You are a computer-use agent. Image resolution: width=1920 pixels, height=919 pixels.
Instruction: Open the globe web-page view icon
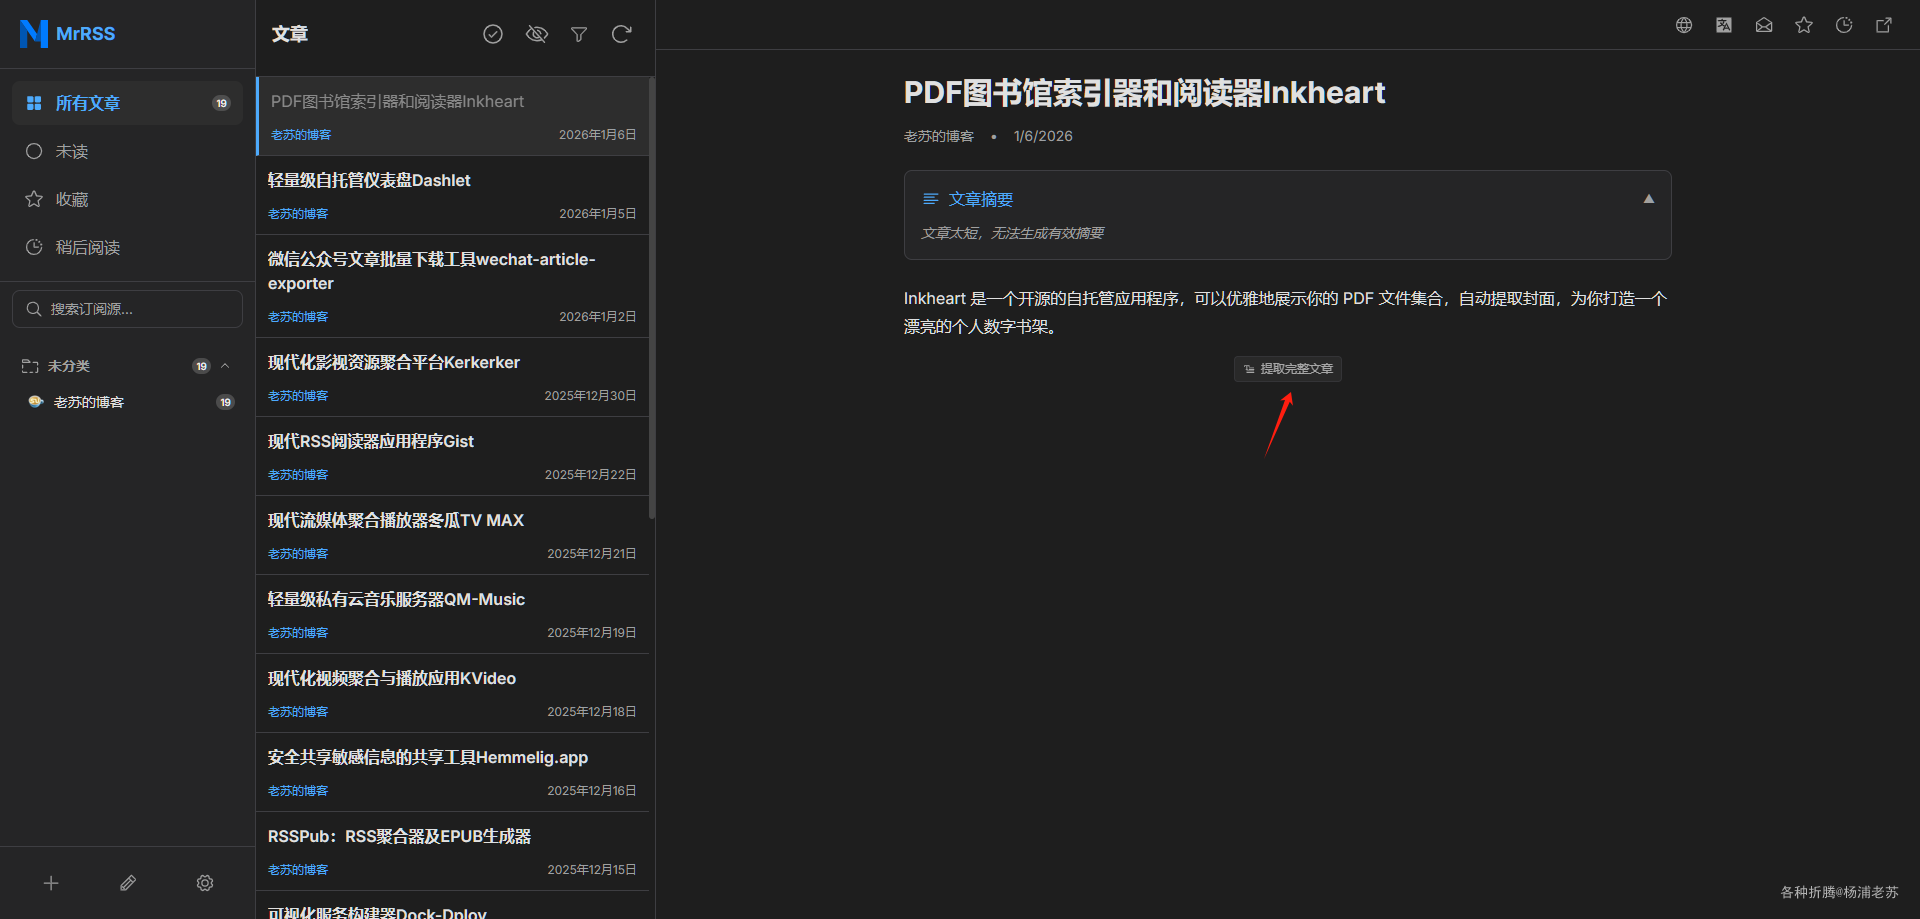(x=1684, y=25)
